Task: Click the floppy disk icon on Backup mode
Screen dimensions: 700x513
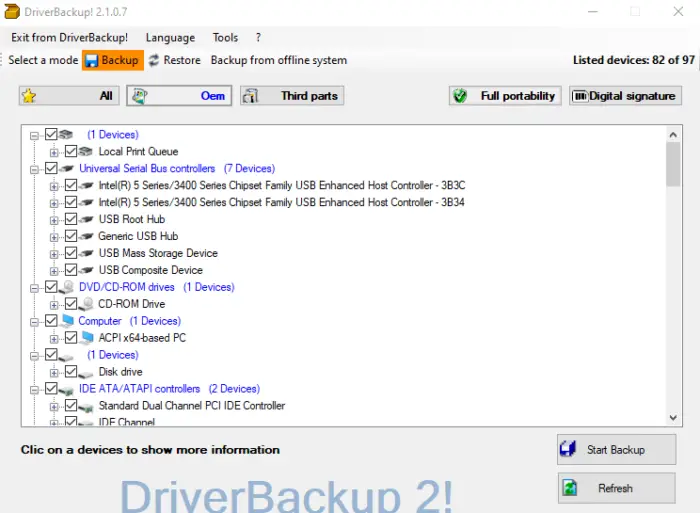Action: click(92, 60)
